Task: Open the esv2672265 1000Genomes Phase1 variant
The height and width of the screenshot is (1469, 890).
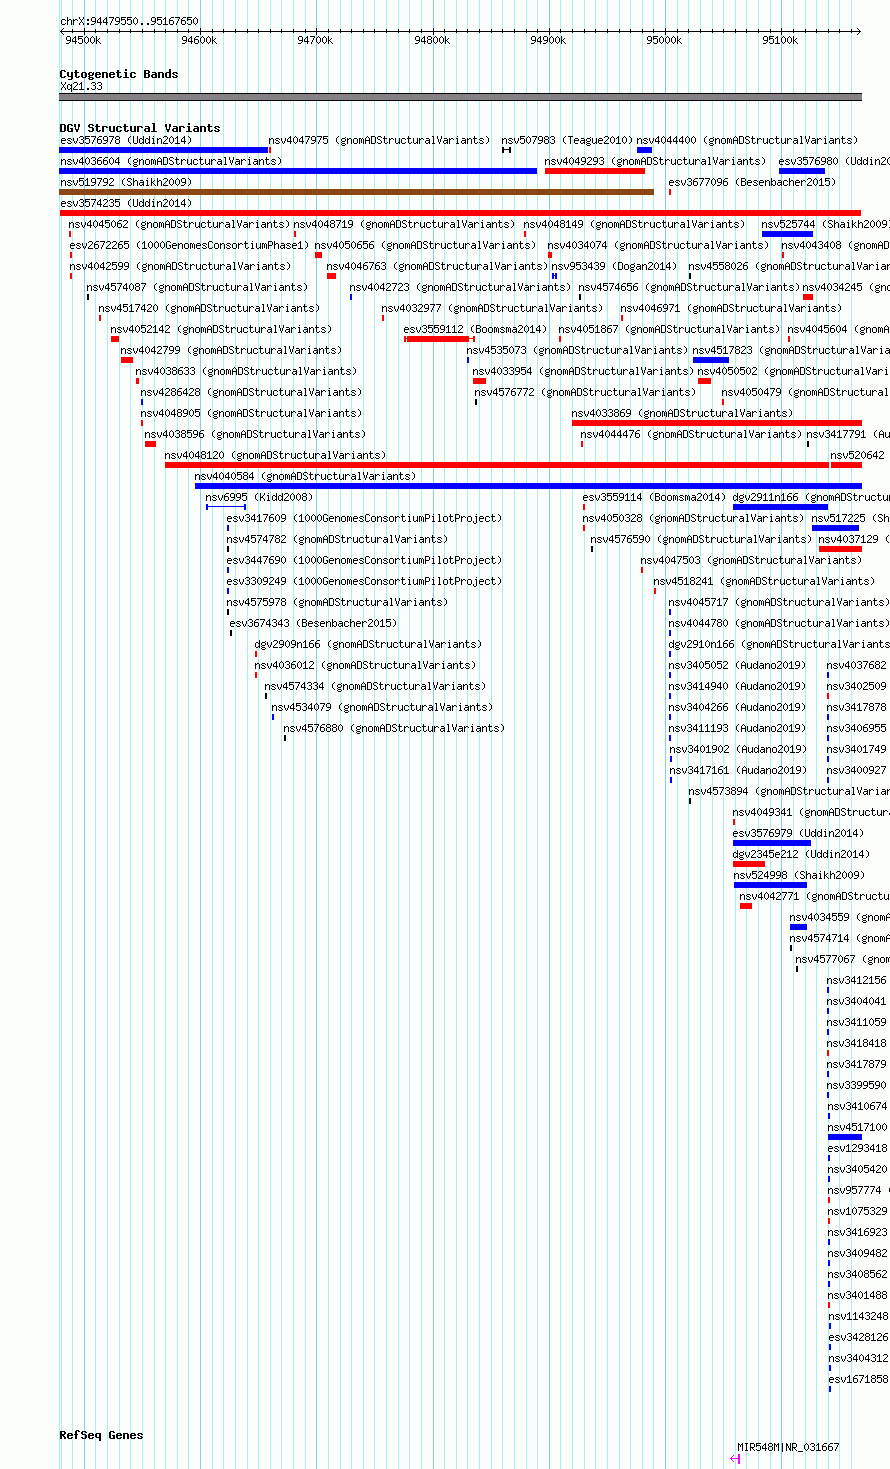Action: [189, 245]
